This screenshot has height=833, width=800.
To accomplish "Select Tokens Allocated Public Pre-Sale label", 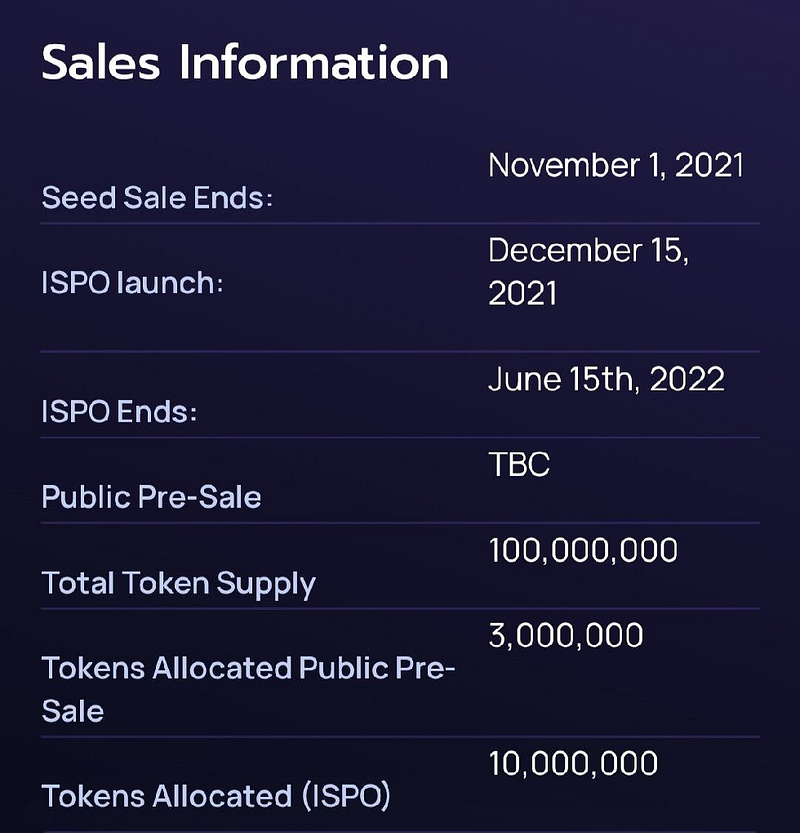I will 249,690.
